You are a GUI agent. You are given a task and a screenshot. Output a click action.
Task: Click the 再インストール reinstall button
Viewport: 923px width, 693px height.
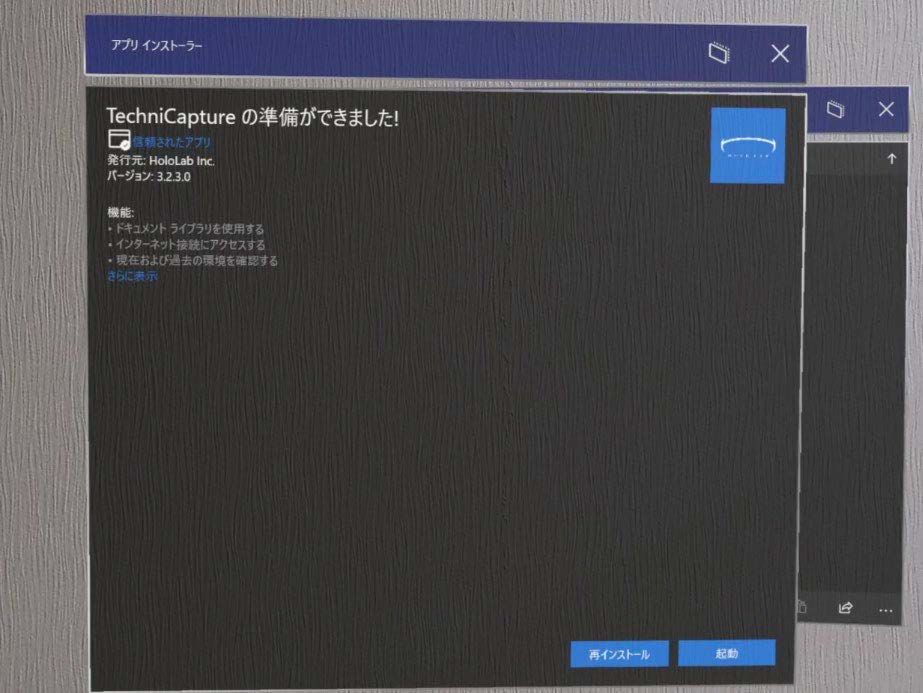[x=618, y=654]
